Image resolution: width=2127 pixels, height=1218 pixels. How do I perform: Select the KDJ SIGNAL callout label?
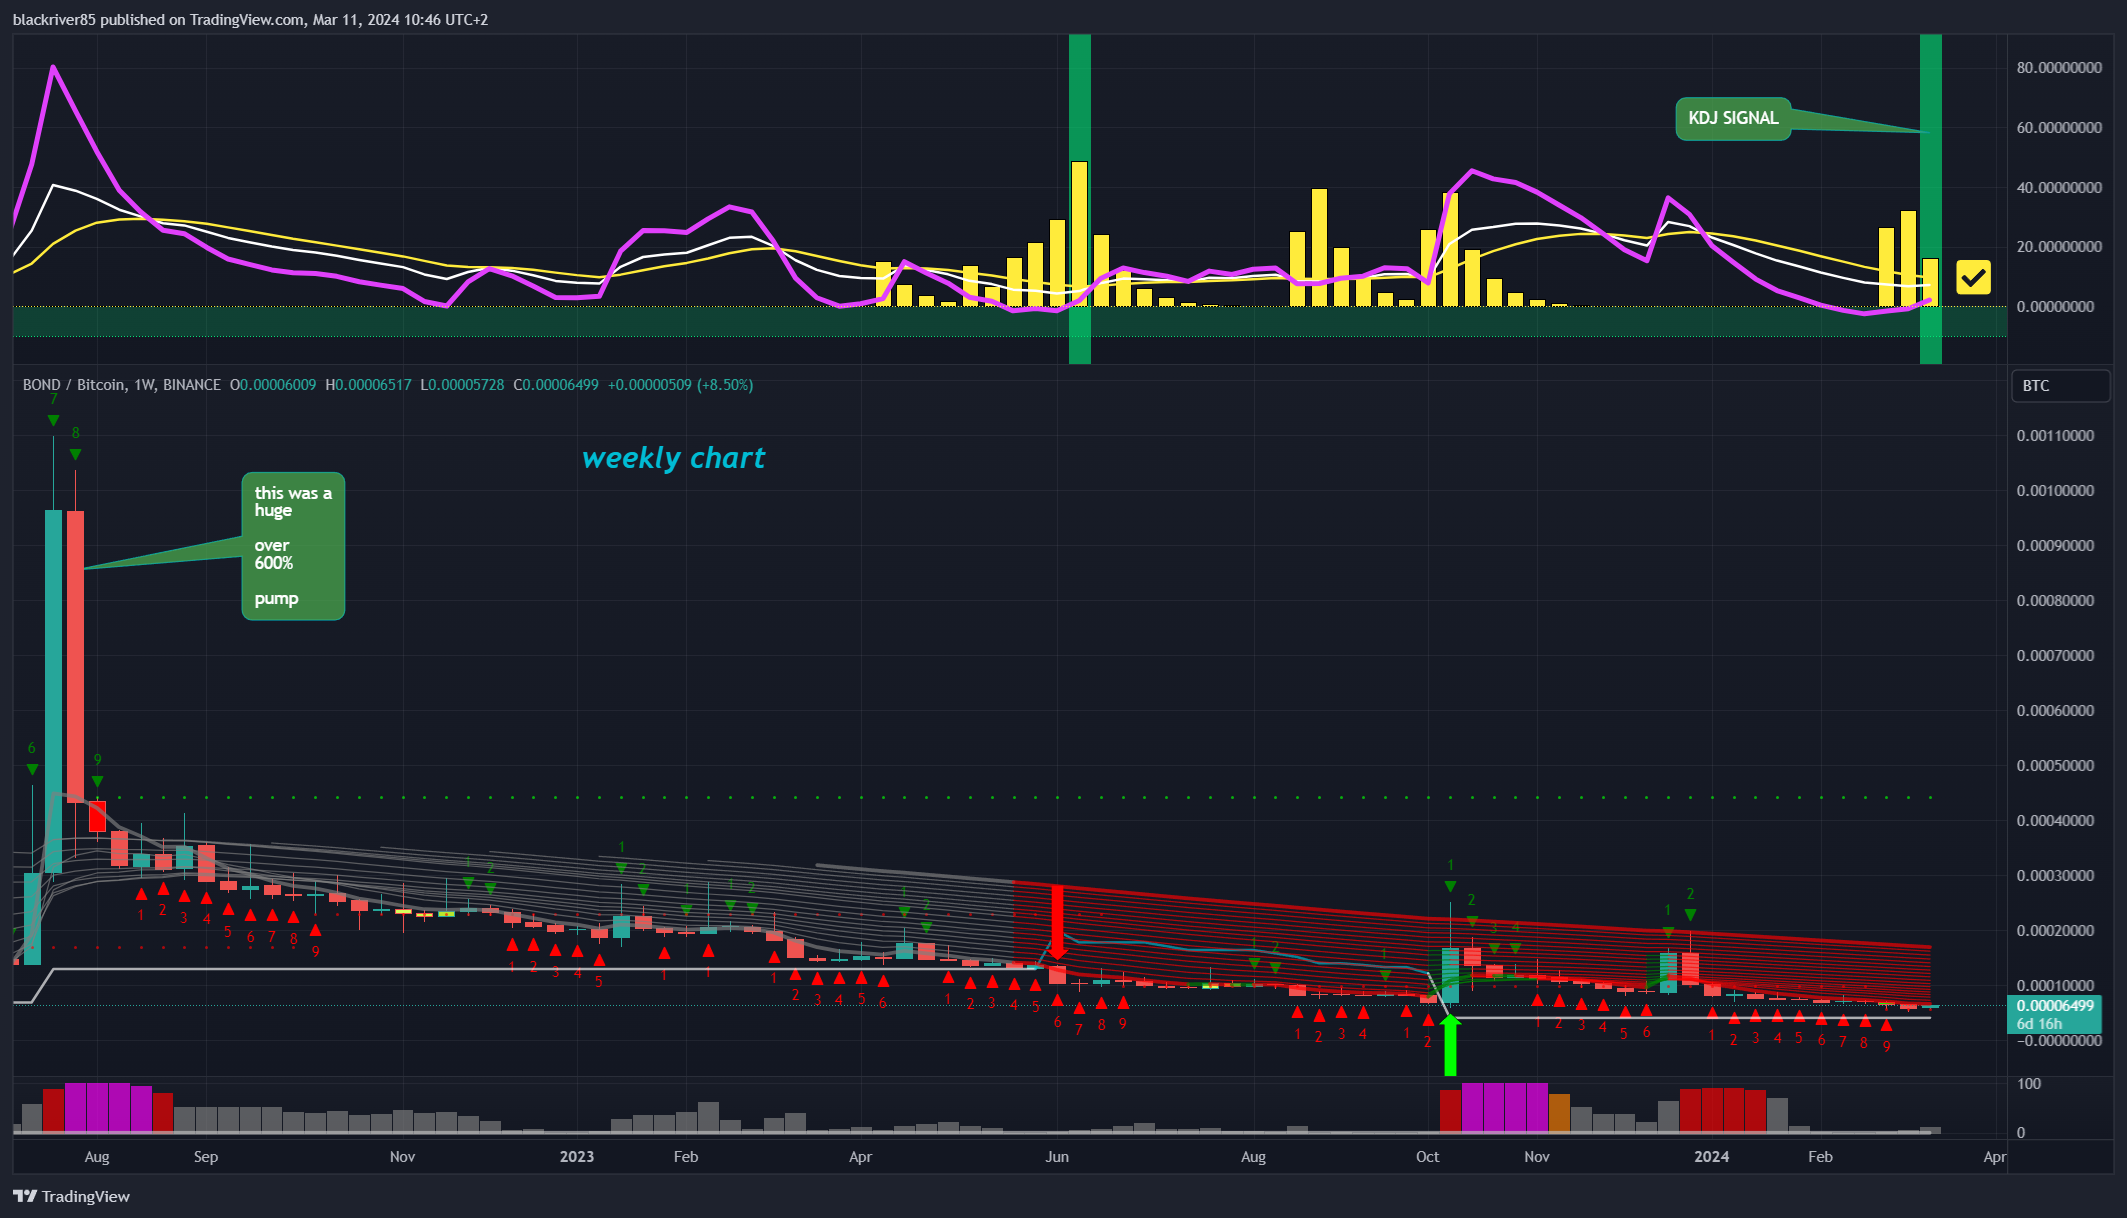click(x=1733, y=118)
